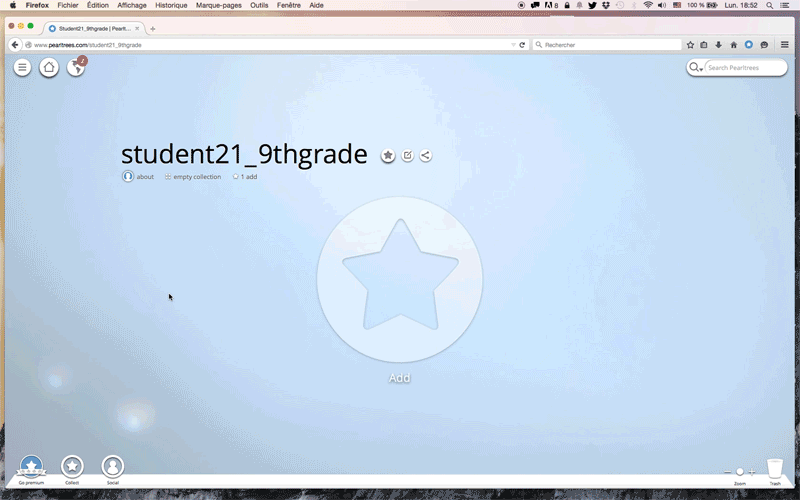Open a new Firefox tab
The image size is (800, 500).
point(153,28)
